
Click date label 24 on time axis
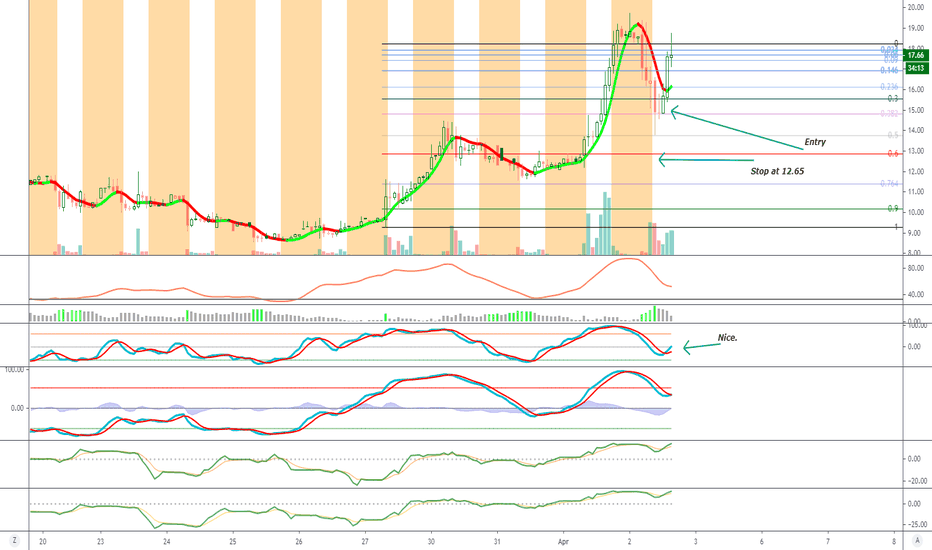(167, 542)
